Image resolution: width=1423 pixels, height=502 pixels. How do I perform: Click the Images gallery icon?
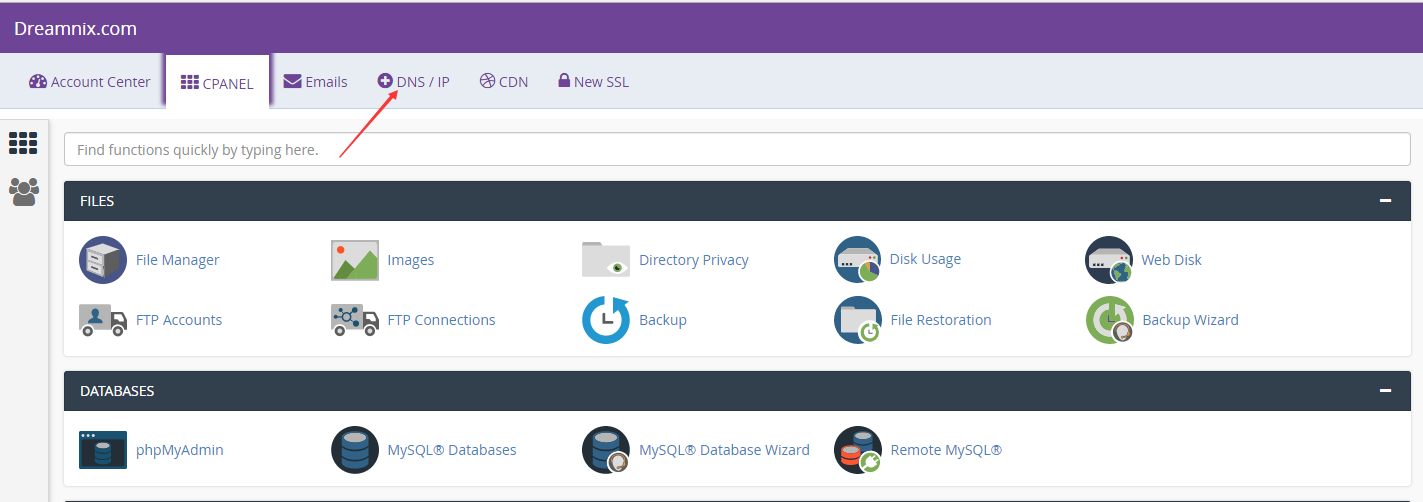pos(355,260)
